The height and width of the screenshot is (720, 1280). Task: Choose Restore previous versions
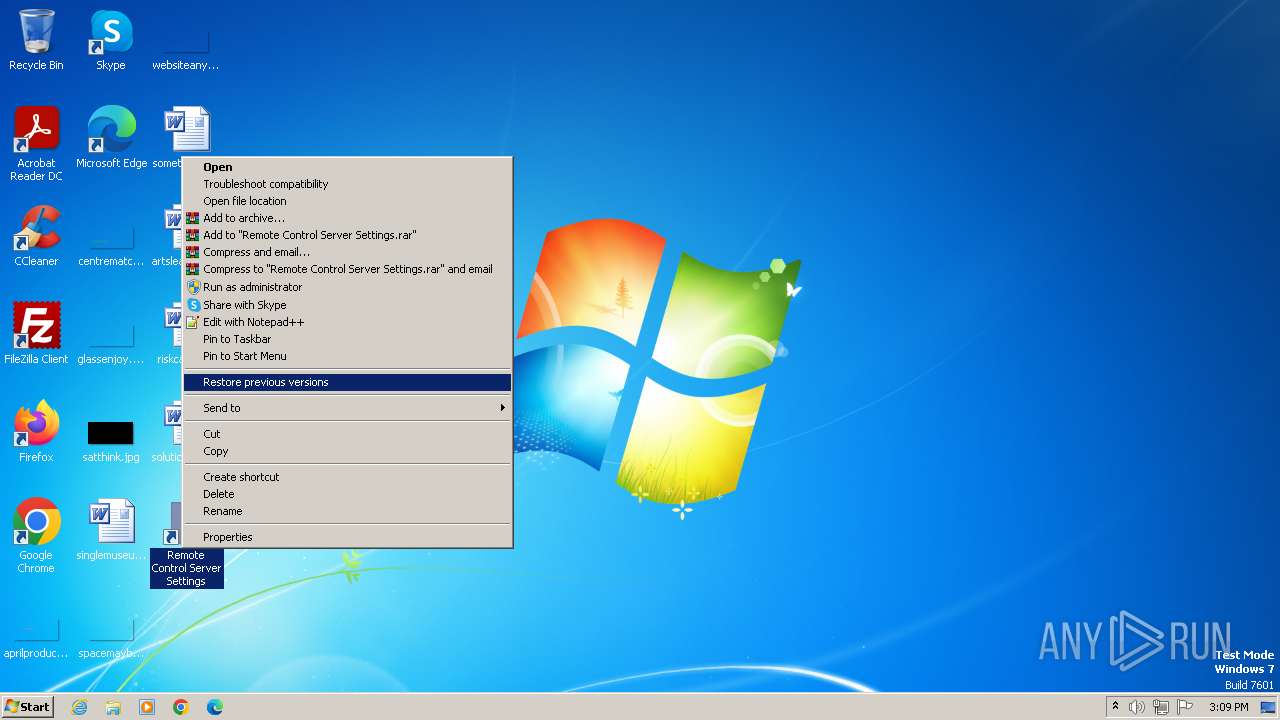click(348, 382)
